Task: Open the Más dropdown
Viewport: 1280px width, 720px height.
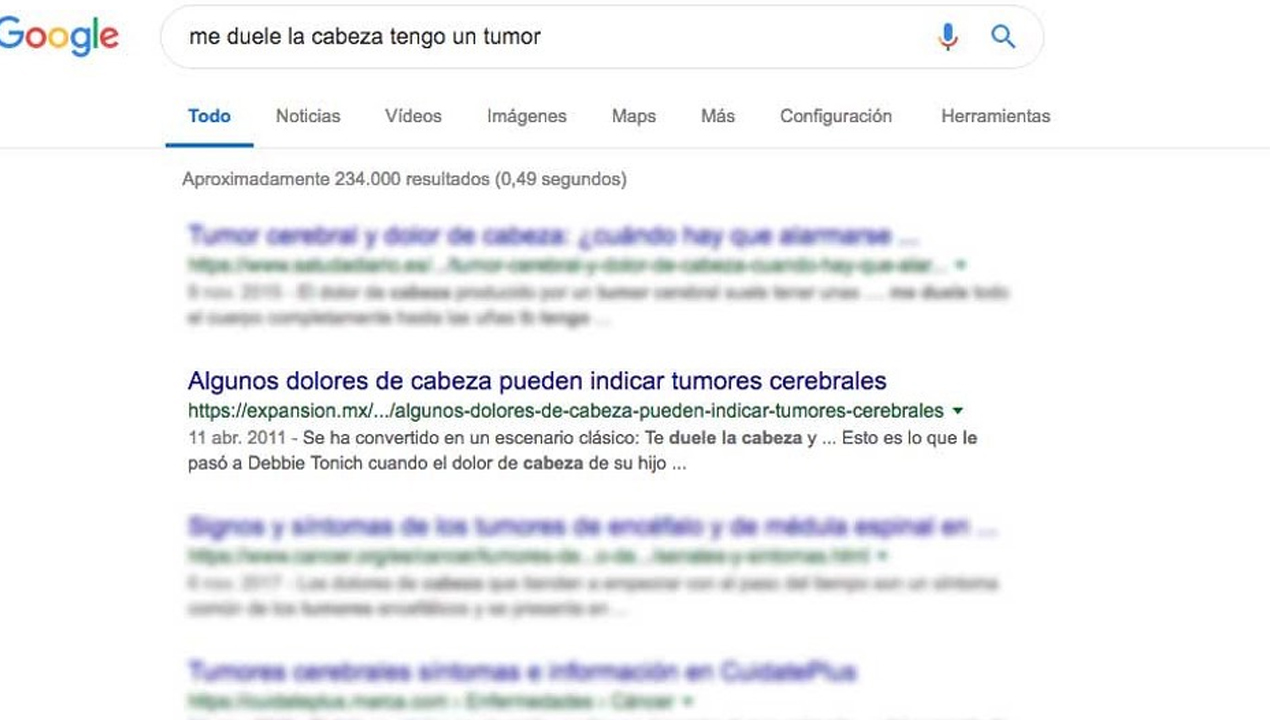Action: pyautogui.click(x=717, y=116)
